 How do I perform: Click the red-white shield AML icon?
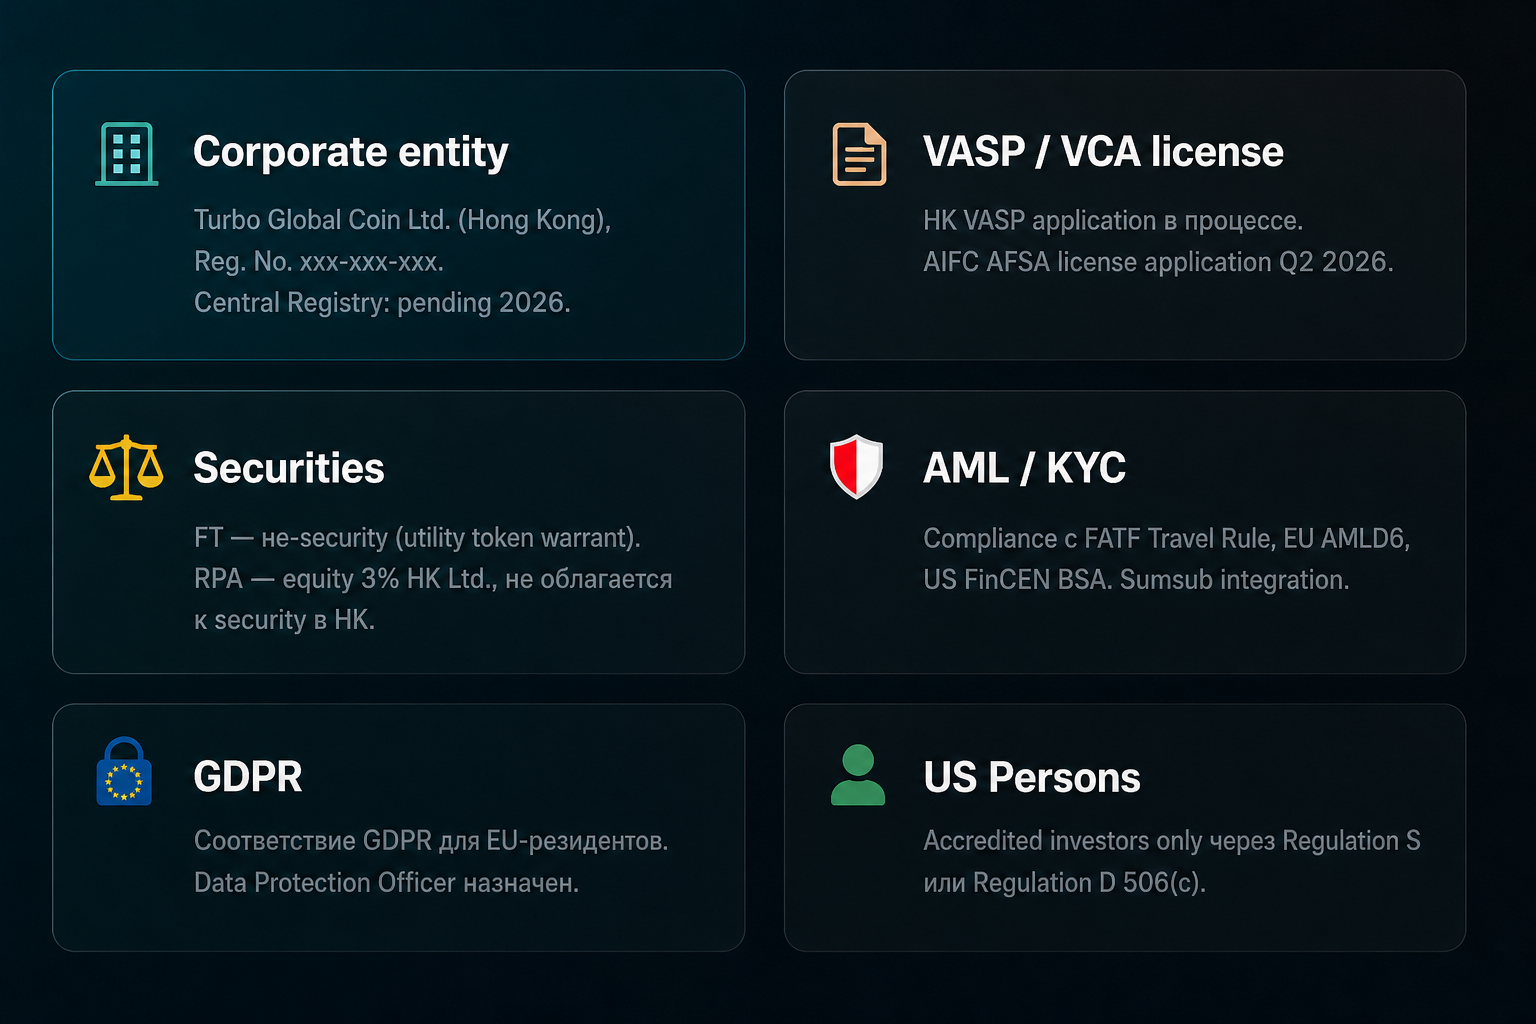click(857, 466)
